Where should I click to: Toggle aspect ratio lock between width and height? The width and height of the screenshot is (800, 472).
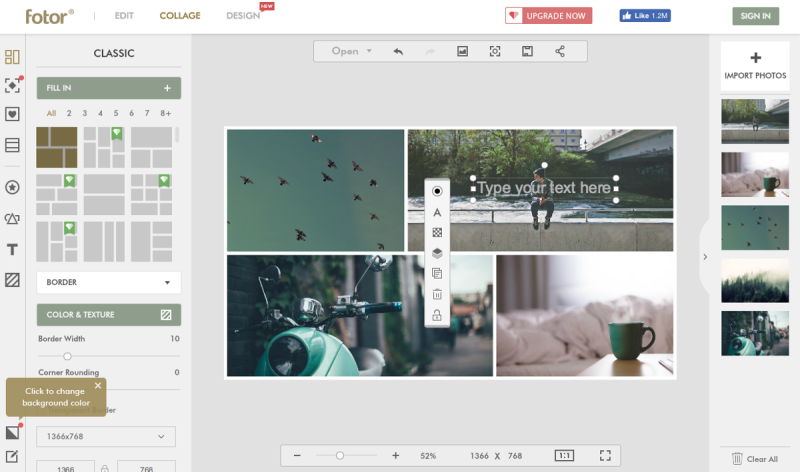pos(105,468)
